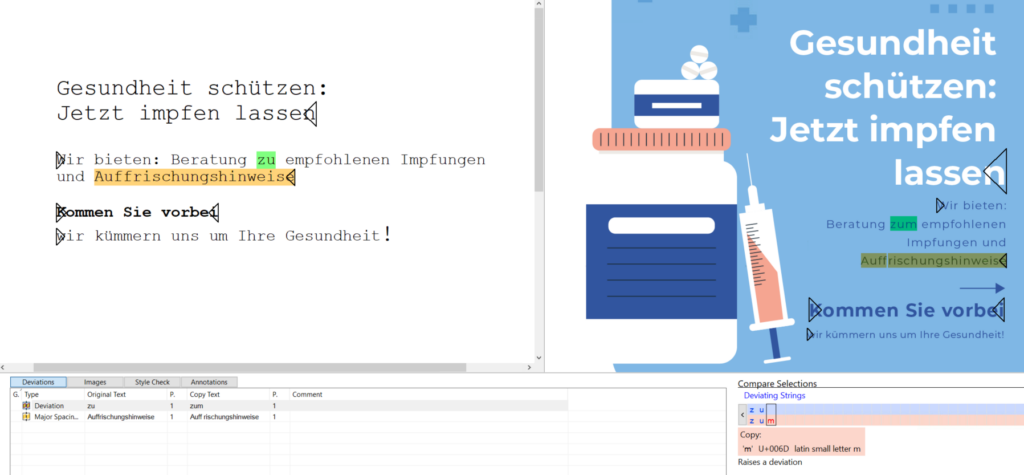The width and height of the screenshot is (1024, 475).
Task: Switch to the Images tab
Action: tap(95, 382)
